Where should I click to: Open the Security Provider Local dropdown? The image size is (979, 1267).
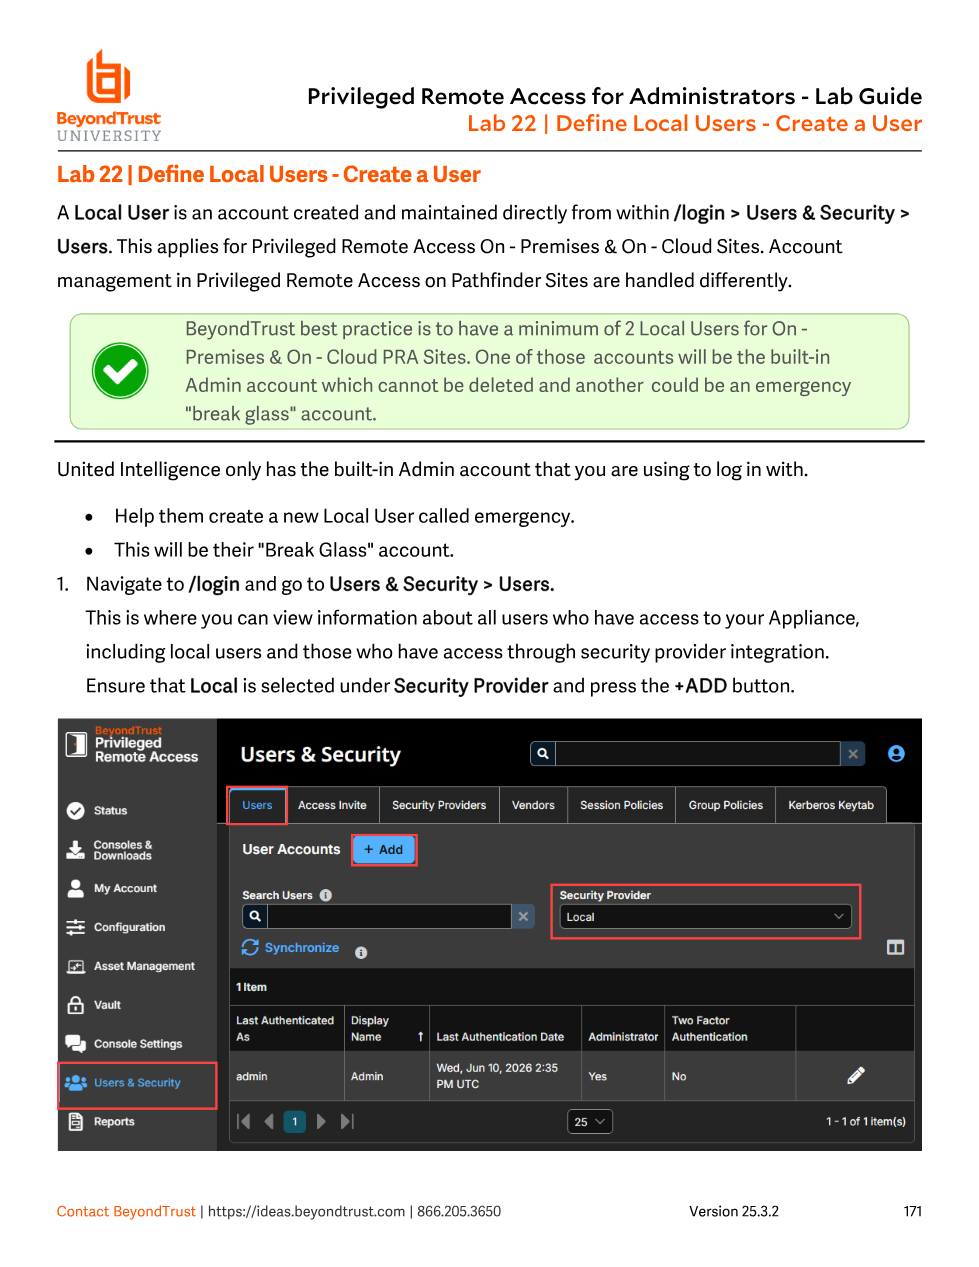[705, 917]
